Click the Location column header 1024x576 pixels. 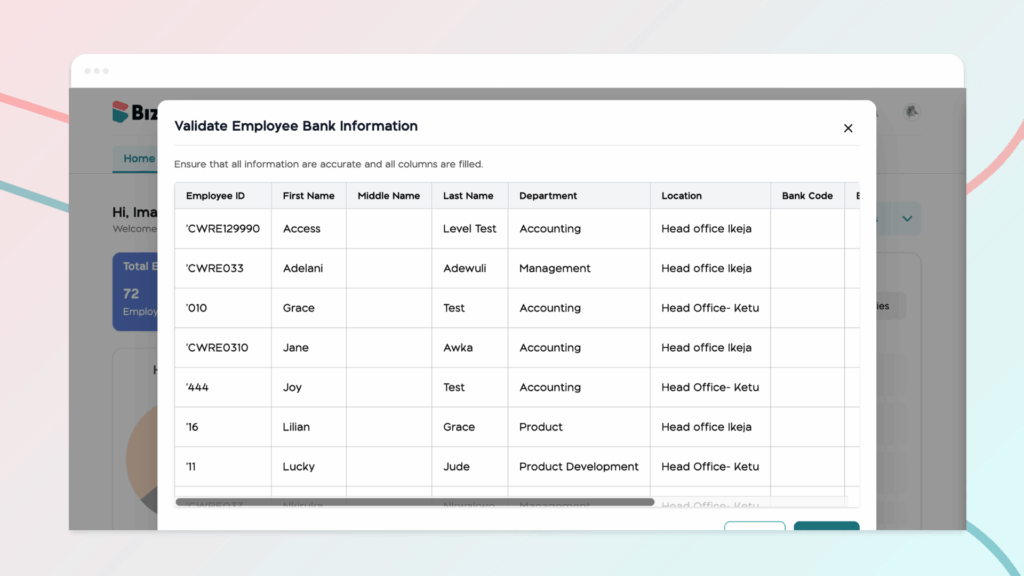681,196
